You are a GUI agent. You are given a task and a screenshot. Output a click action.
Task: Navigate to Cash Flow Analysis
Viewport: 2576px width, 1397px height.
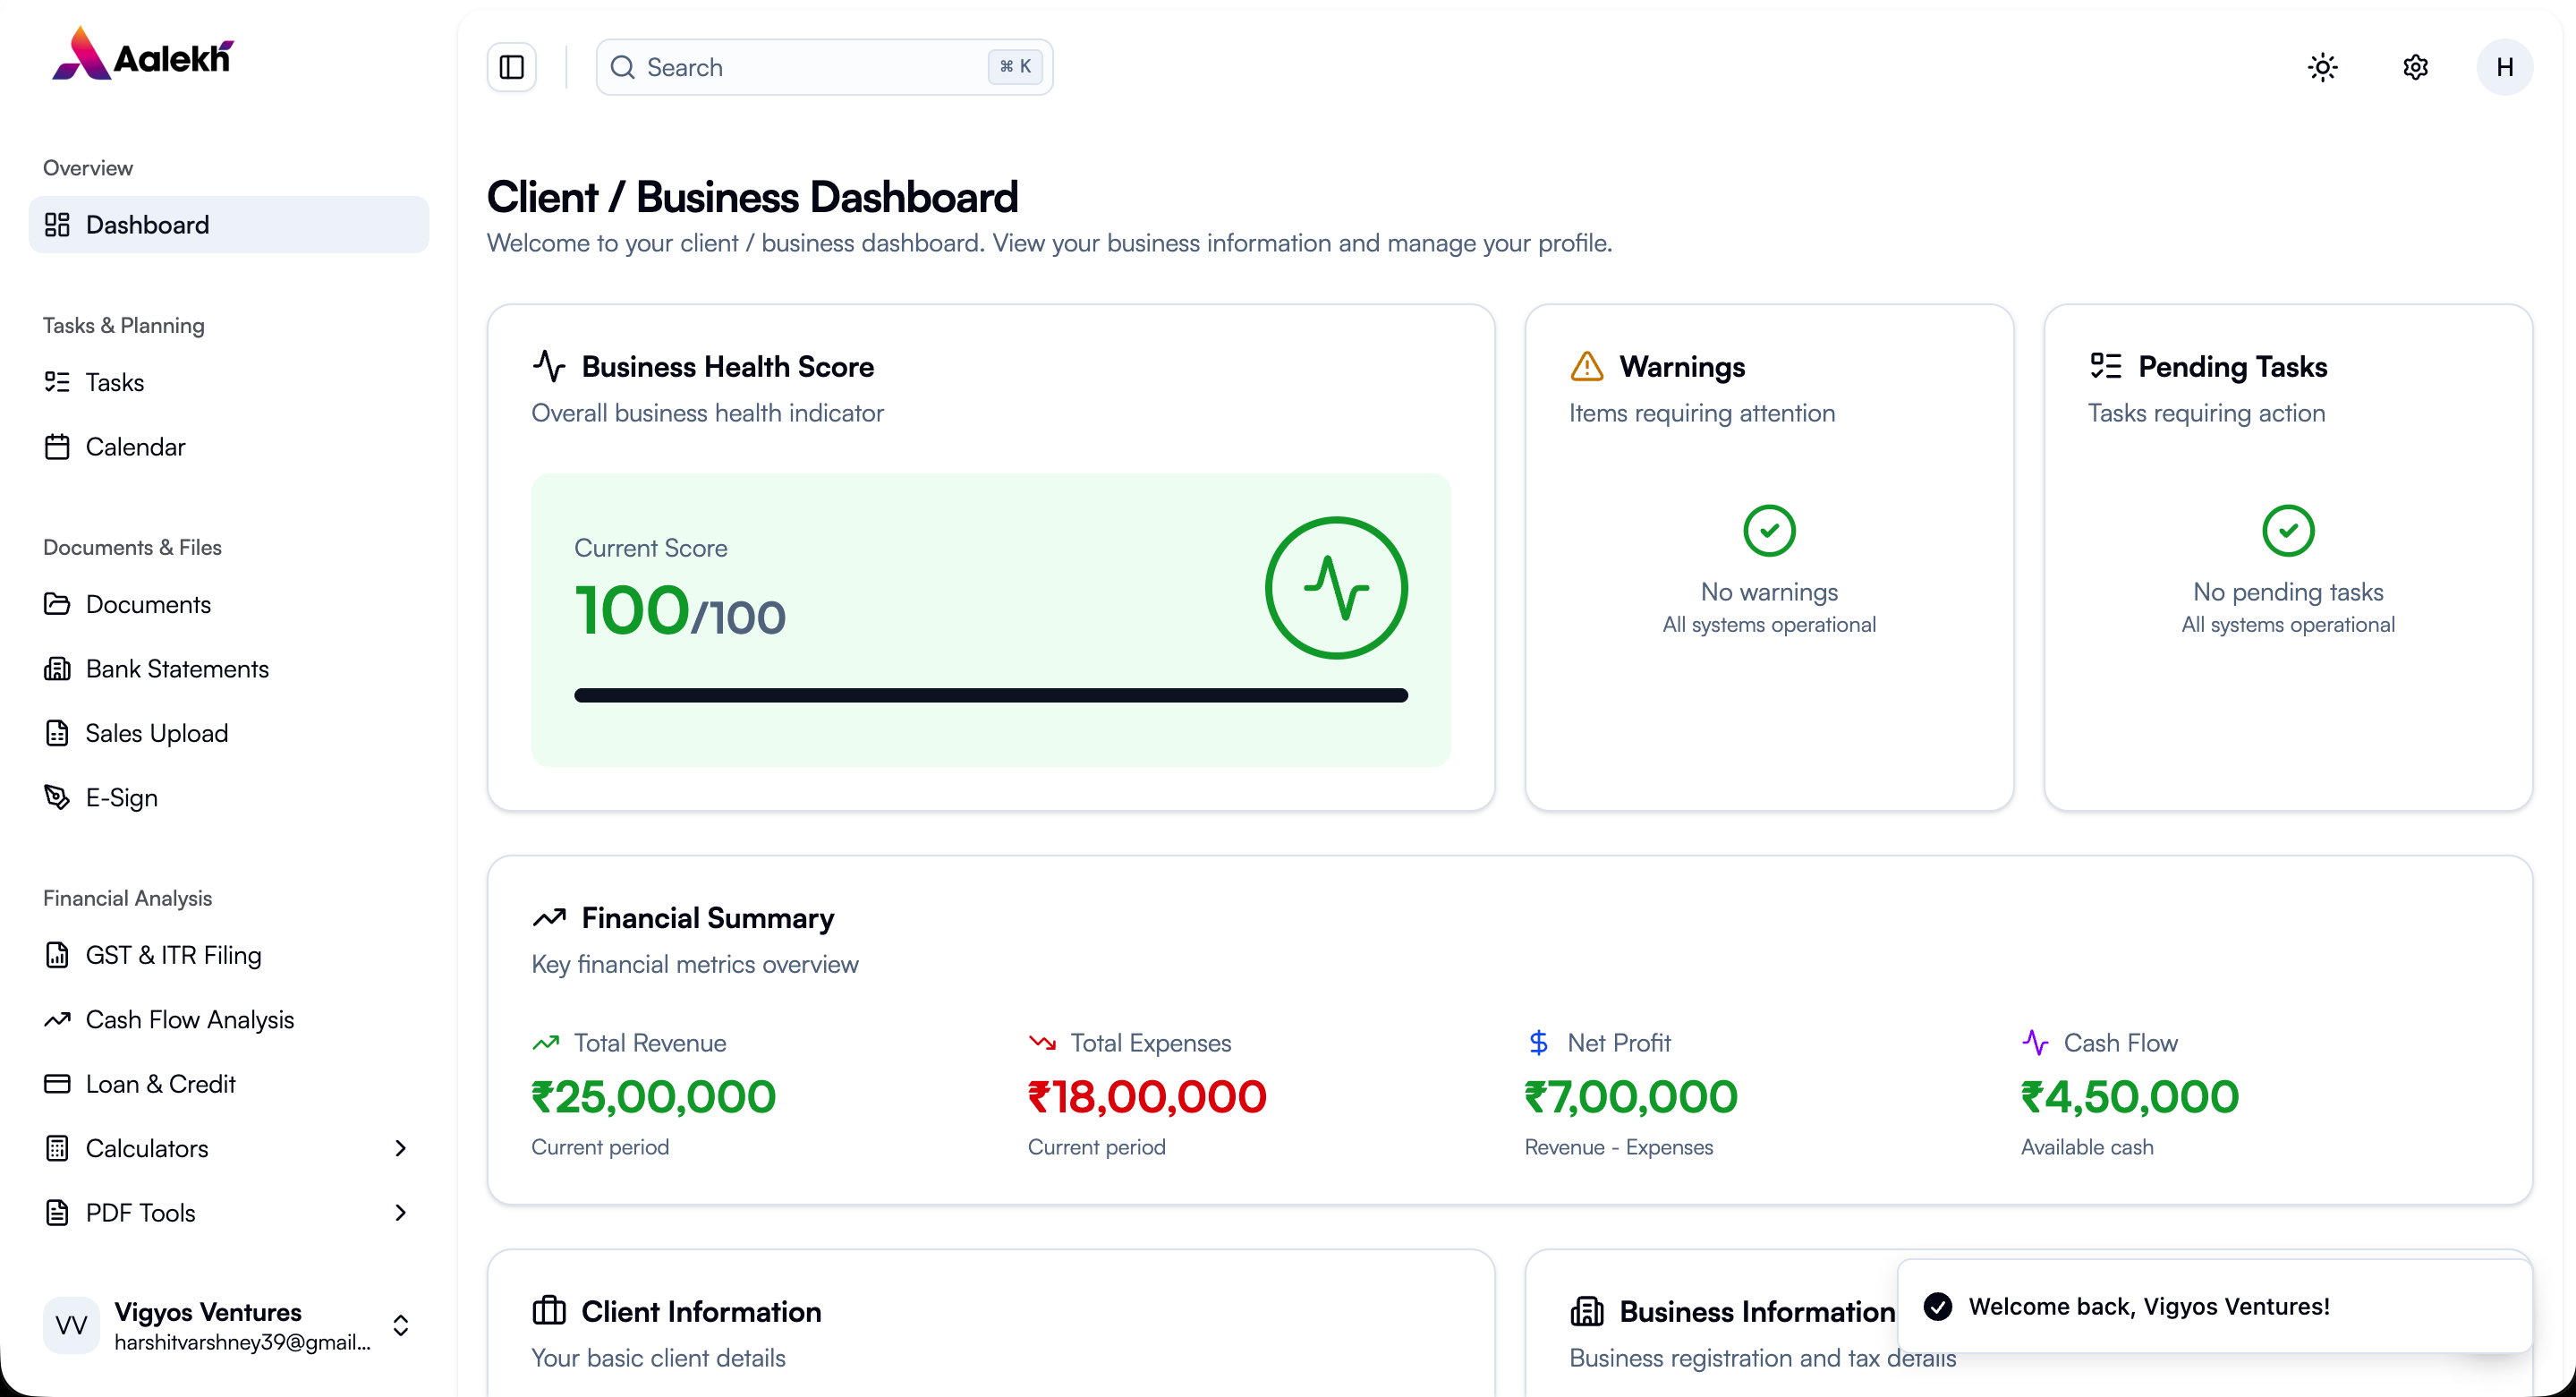coord(189,1019)
